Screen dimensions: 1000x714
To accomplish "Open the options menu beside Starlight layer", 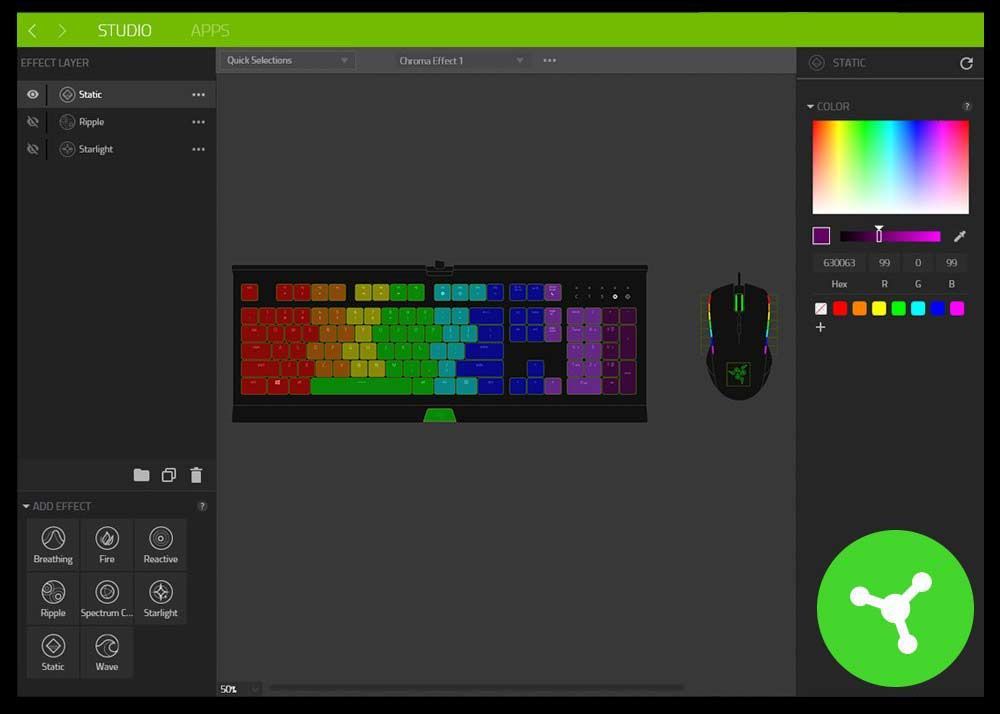I will [x=198, y=149].
